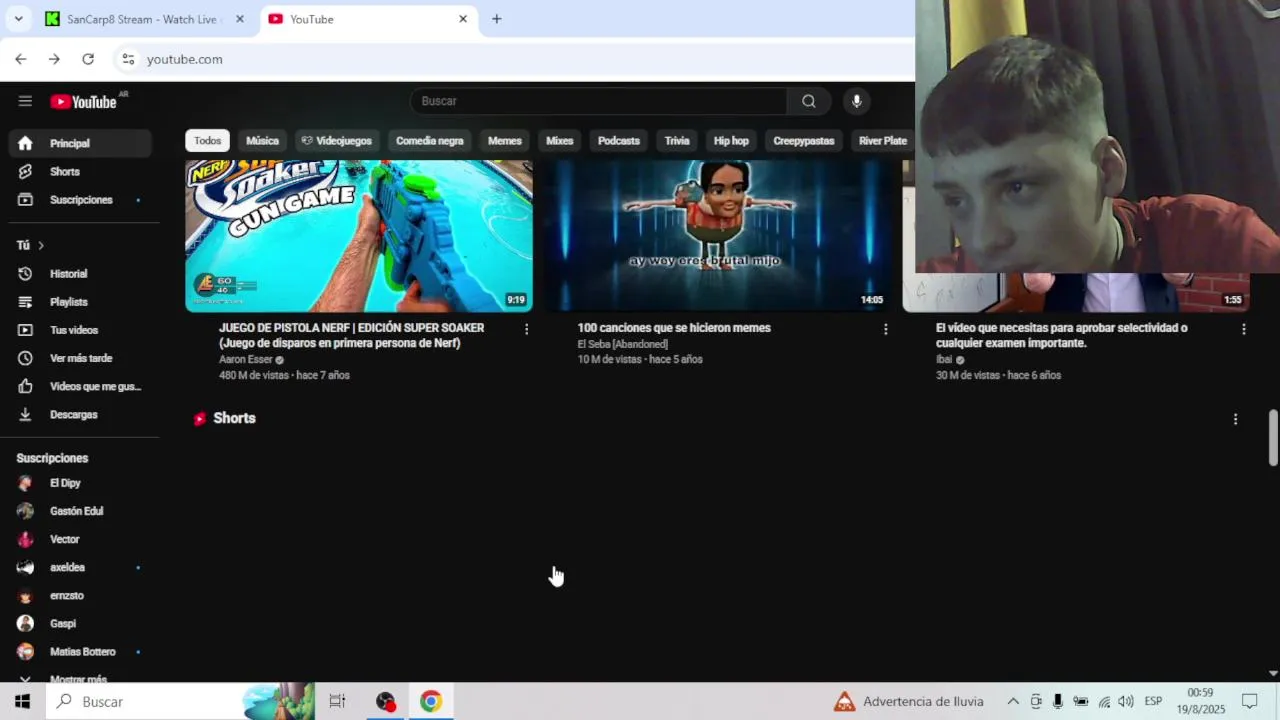Open Advertencia de lluvia weather widget
Image resolution: width=1280 pixels, height=720 pixels.
tap(909, 701)
